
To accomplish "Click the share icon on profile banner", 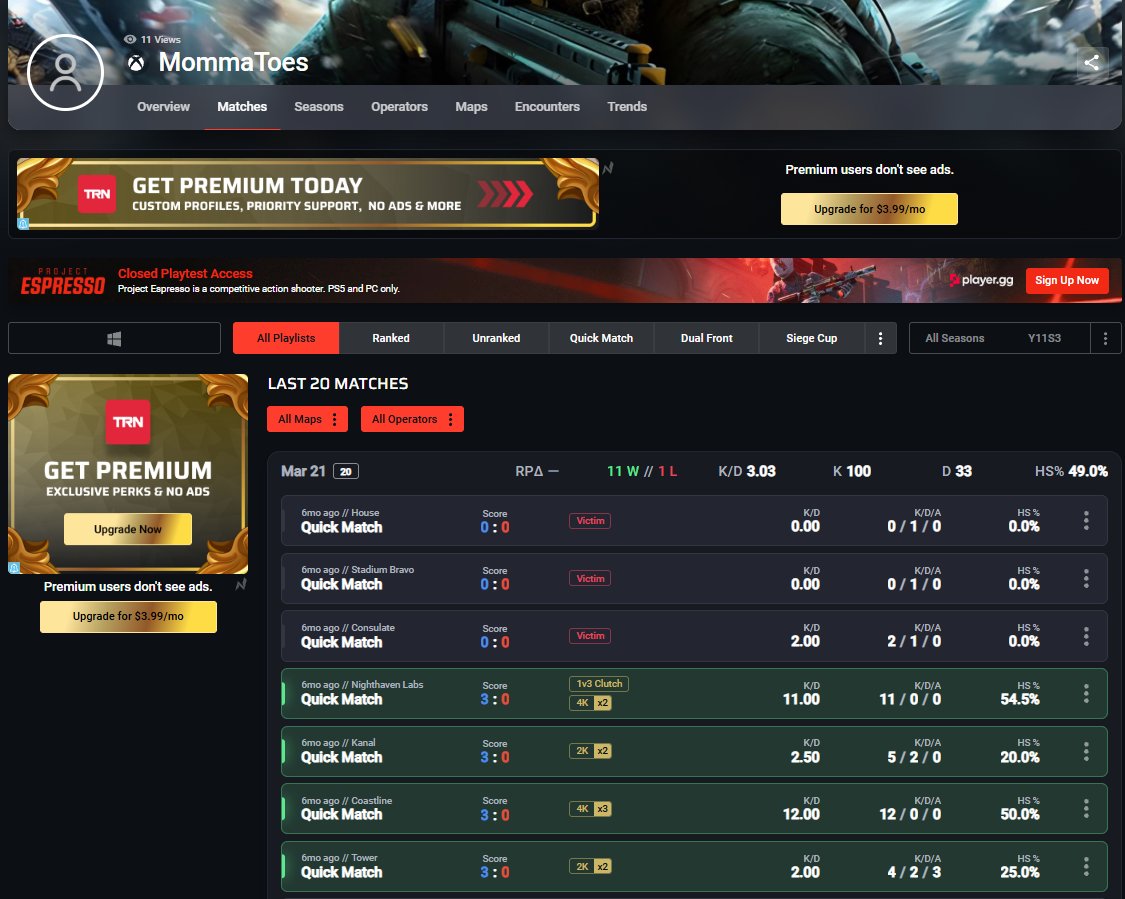I will point(1091,62).
